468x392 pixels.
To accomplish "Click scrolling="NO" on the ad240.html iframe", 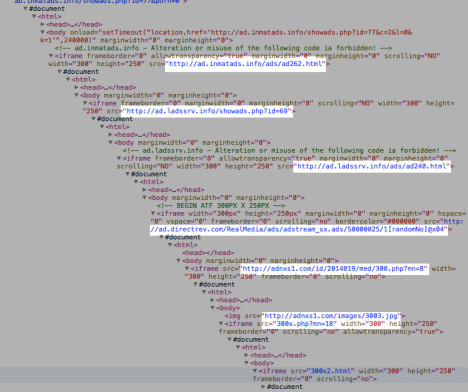I will (145, 166).
